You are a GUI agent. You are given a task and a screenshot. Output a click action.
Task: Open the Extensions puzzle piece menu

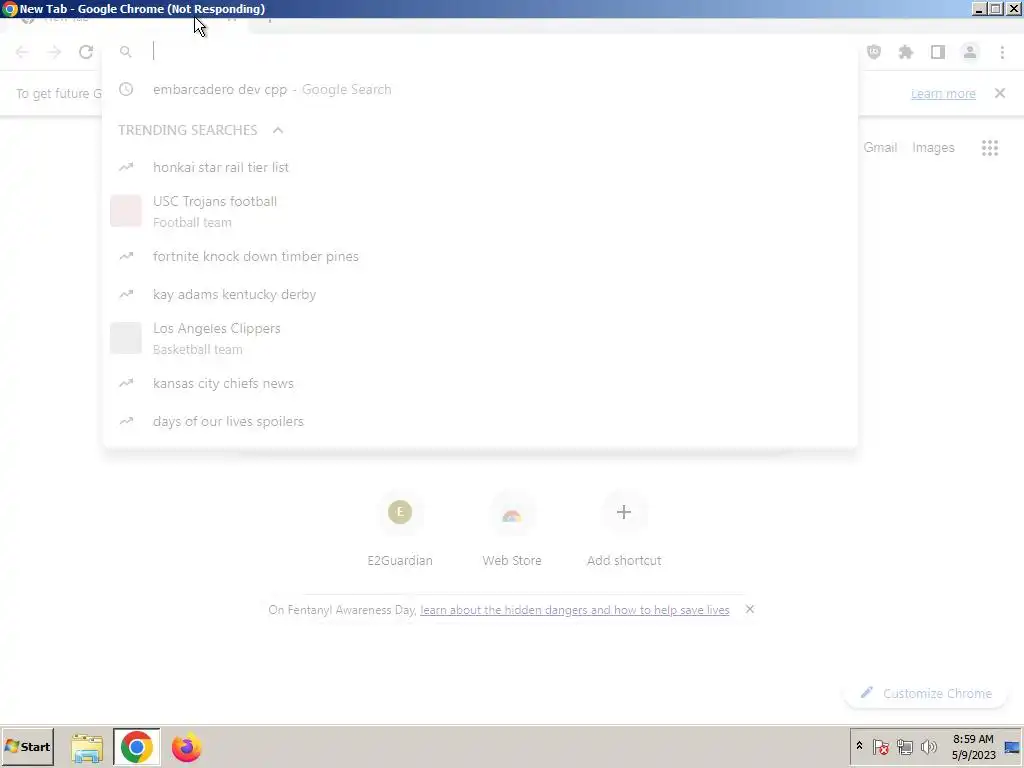(x=906, y=52)
